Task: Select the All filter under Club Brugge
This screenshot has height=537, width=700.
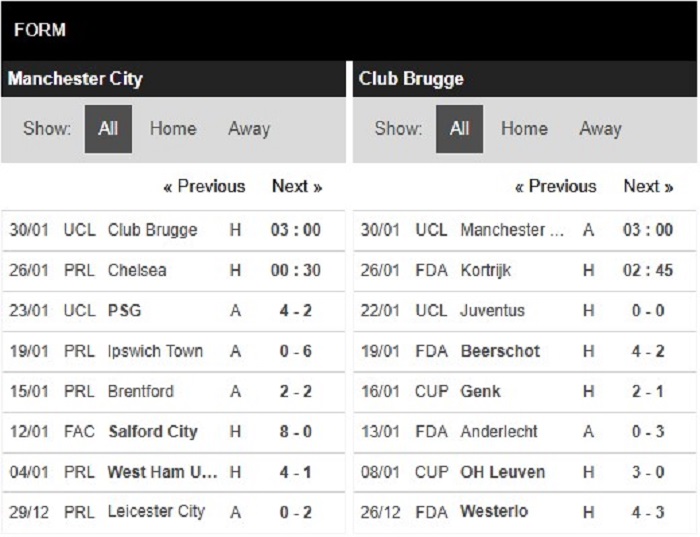Action: [459, 129]
